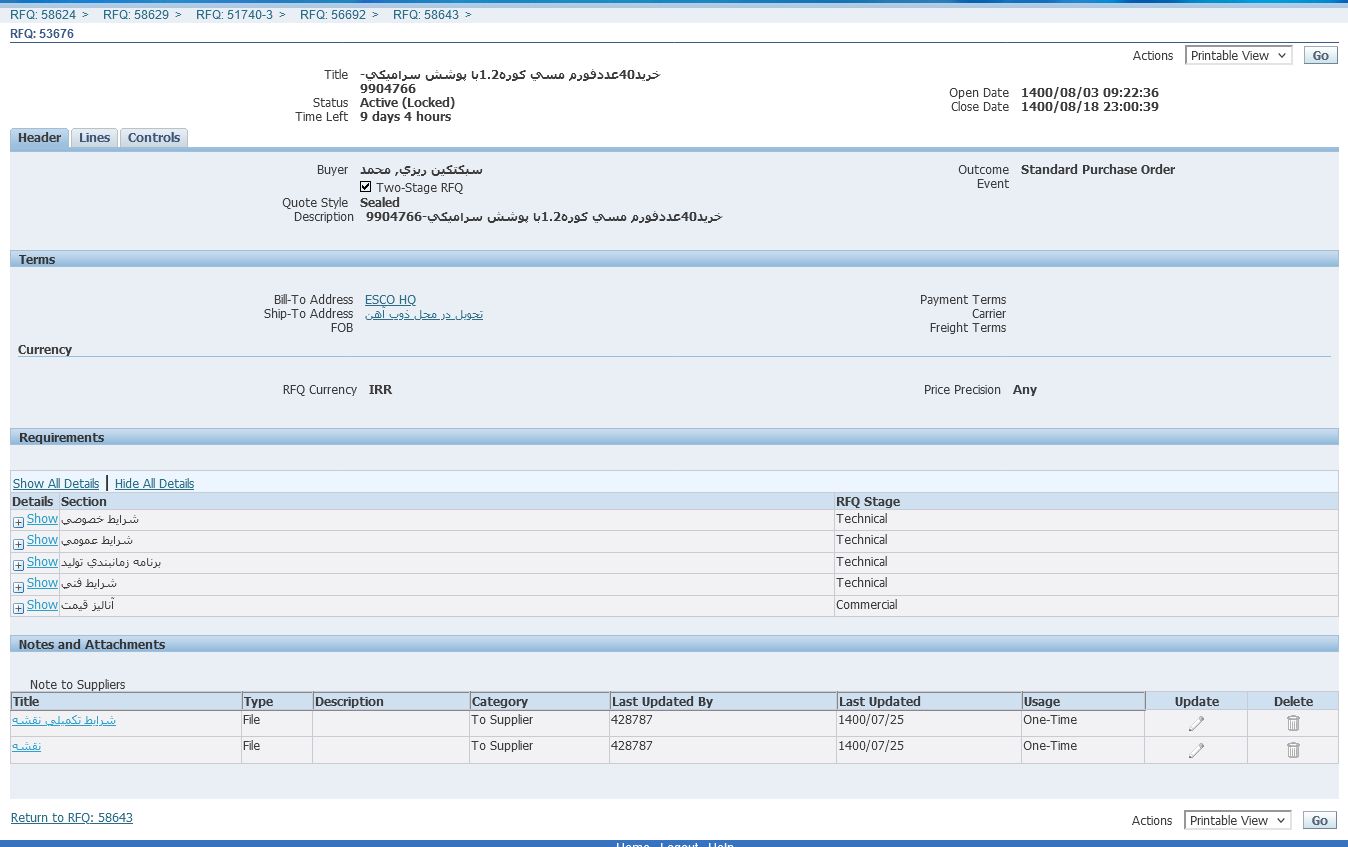
Task: Open the bottom Actions dropdown
Action: [x=1238, y=820]
